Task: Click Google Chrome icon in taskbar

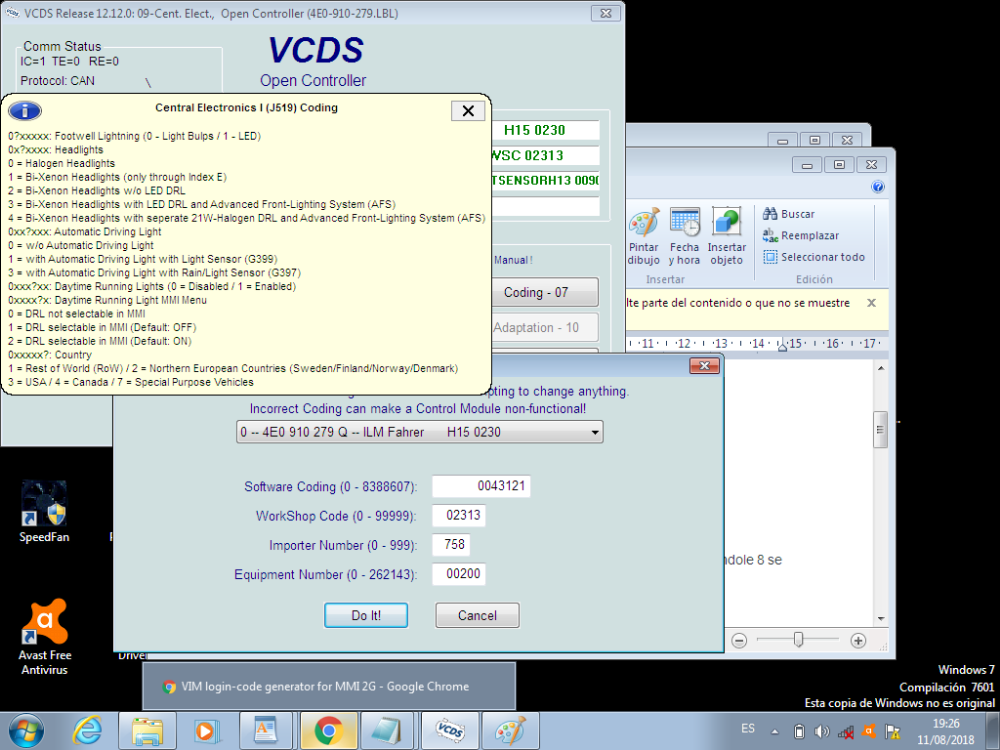Action: point(328,731)
